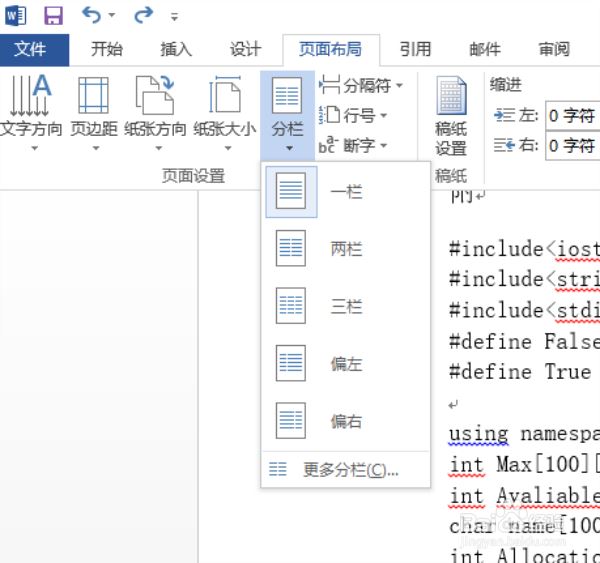The height and width of the screenshot is (563, 600).
Task: Open the 文件 tab
Action: (34, 50)
